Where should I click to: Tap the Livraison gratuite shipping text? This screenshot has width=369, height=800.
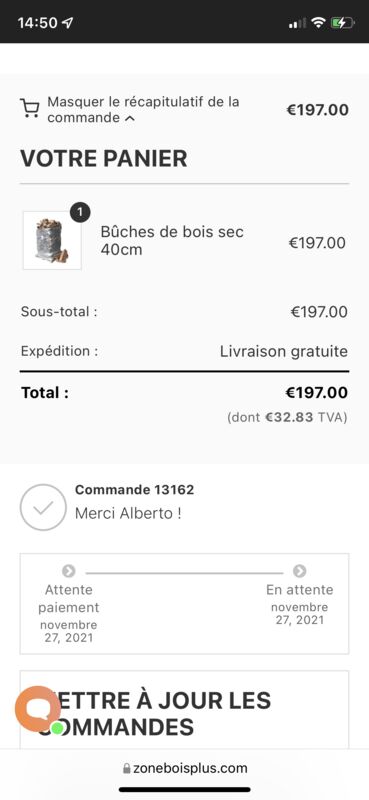coord(284,351)
